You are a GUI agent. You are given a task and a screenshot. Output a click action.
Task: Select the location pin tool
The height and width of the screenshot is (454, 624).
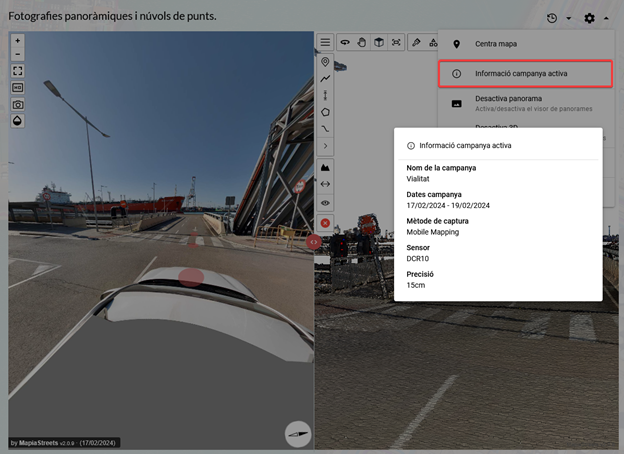point(325,62)
